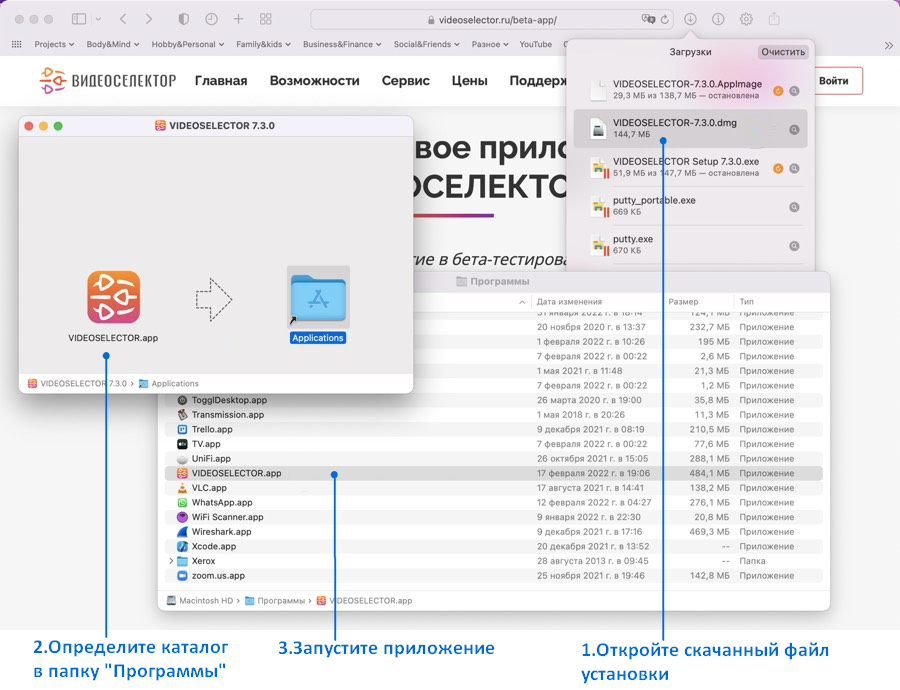Open the Family&kids bookmarks folder
This screenshot has height=690, width=900.
tap(263, 44)
